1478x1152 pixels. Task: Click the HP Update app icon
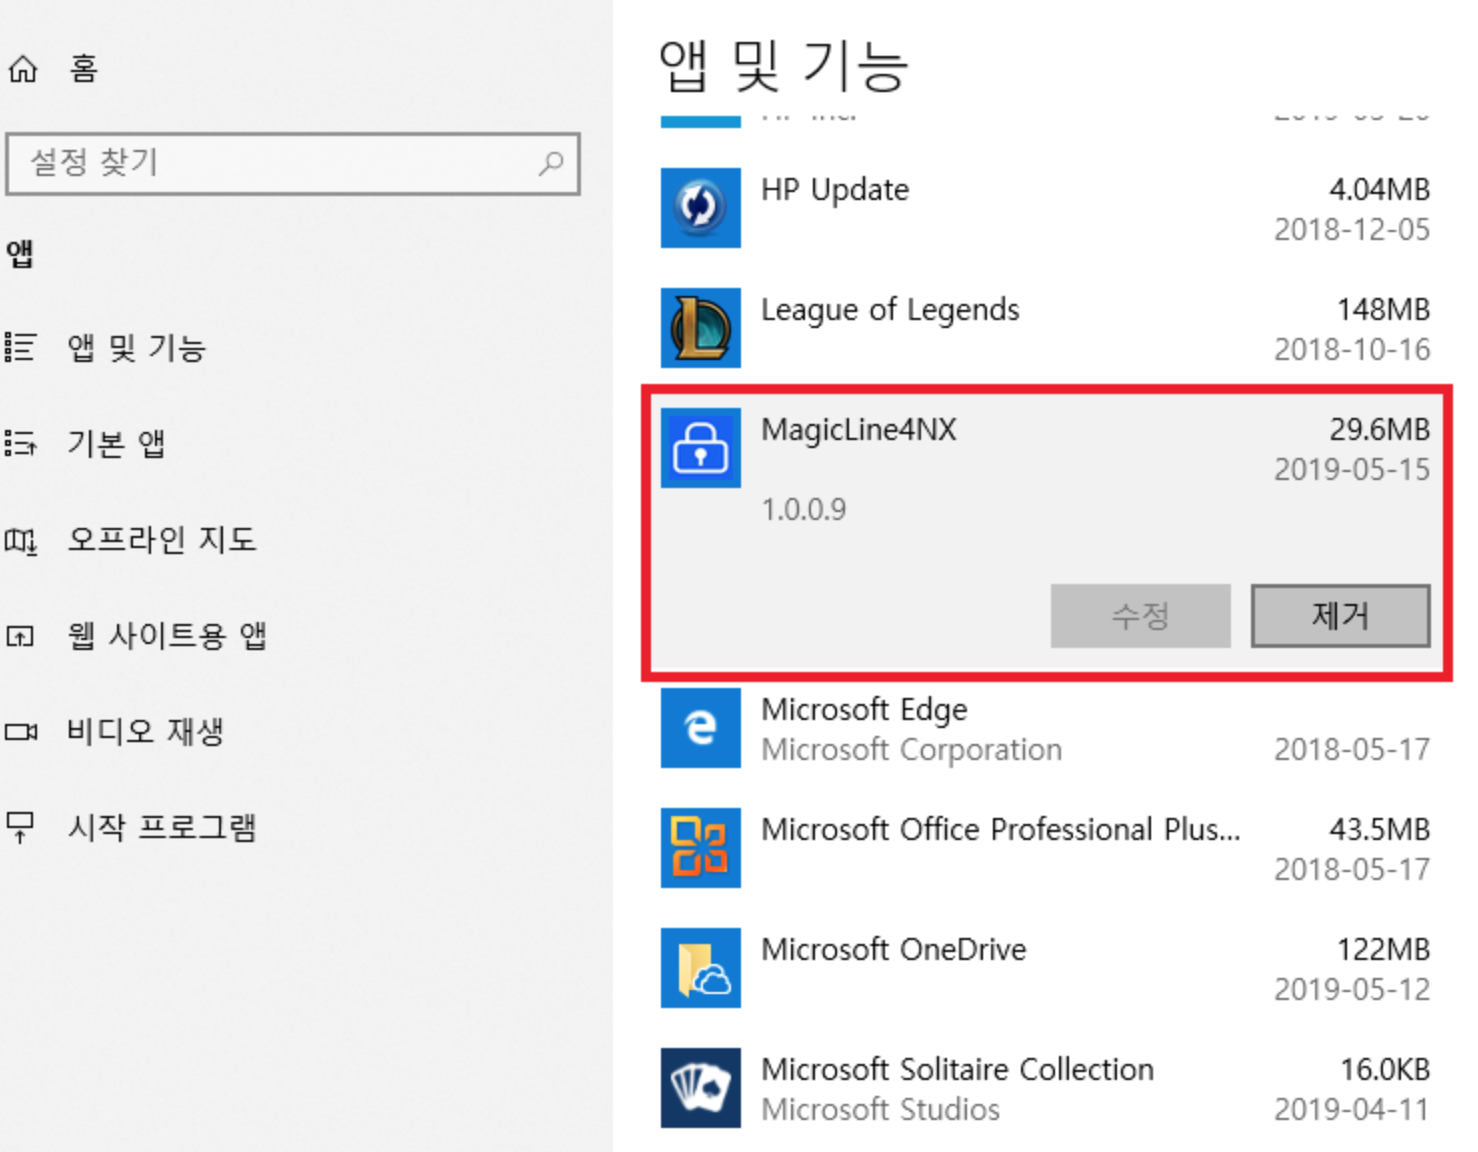[x=700, y=208]
